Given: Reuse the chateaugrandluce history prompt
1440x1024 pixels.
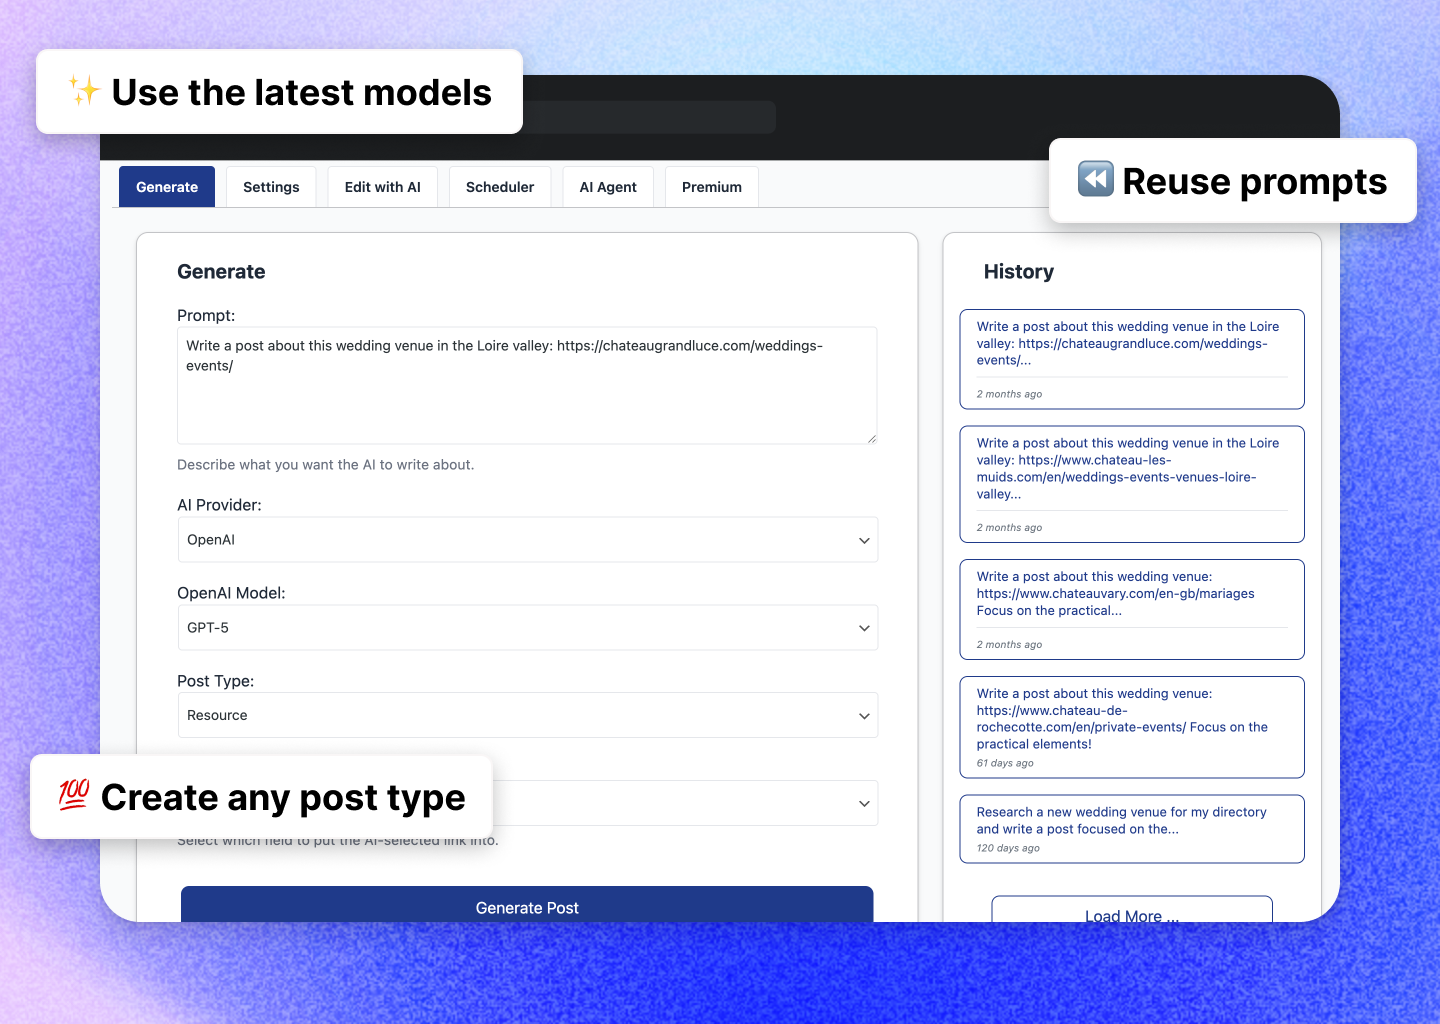Looking at the screenshot, I should pos(1131,358).
